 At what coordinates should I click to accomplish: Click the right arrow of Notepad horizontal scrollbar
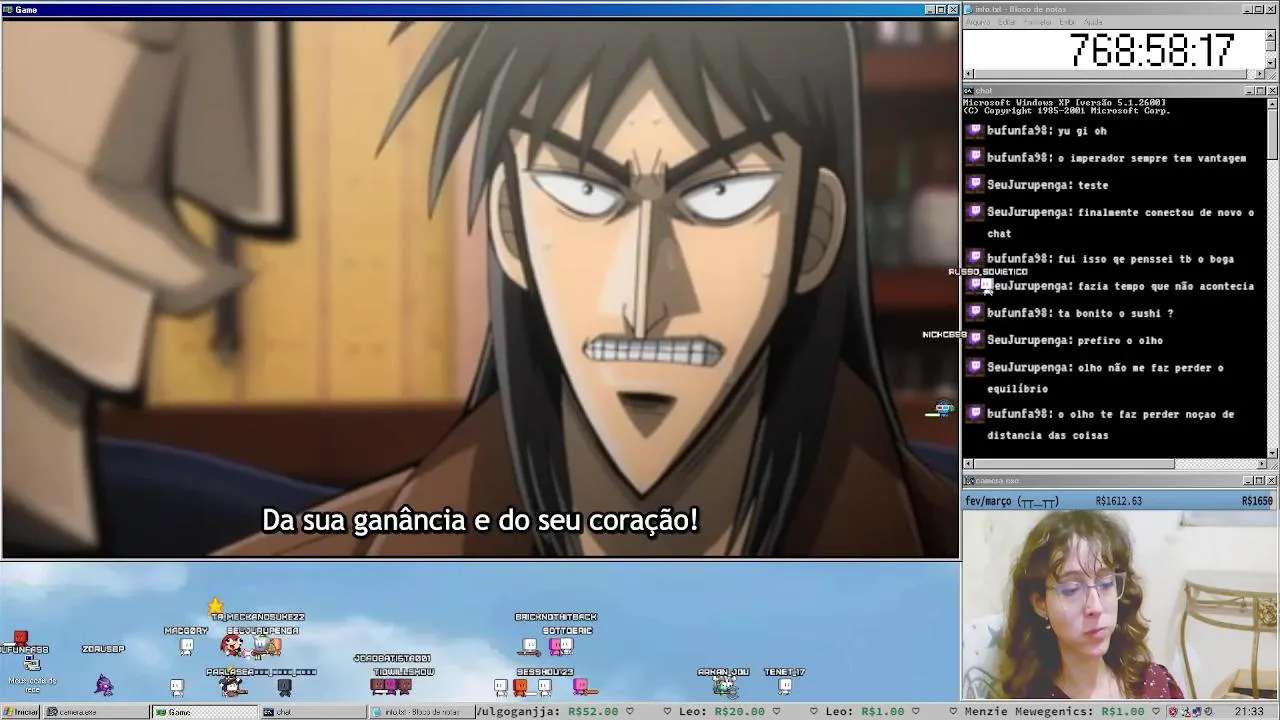coord(1260,74)
